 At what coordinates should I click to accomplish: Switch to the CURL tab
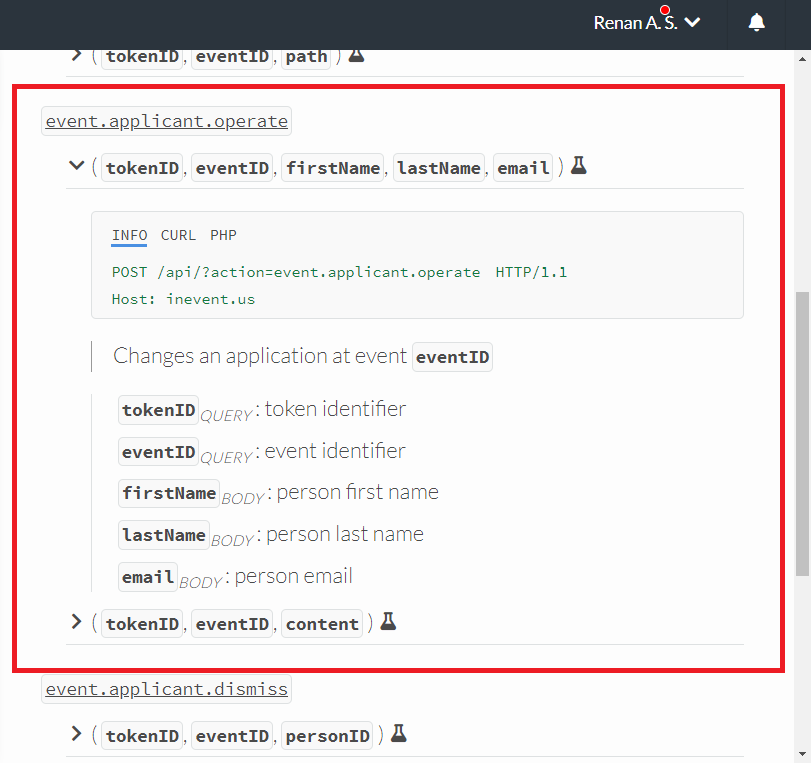point(178,235)
